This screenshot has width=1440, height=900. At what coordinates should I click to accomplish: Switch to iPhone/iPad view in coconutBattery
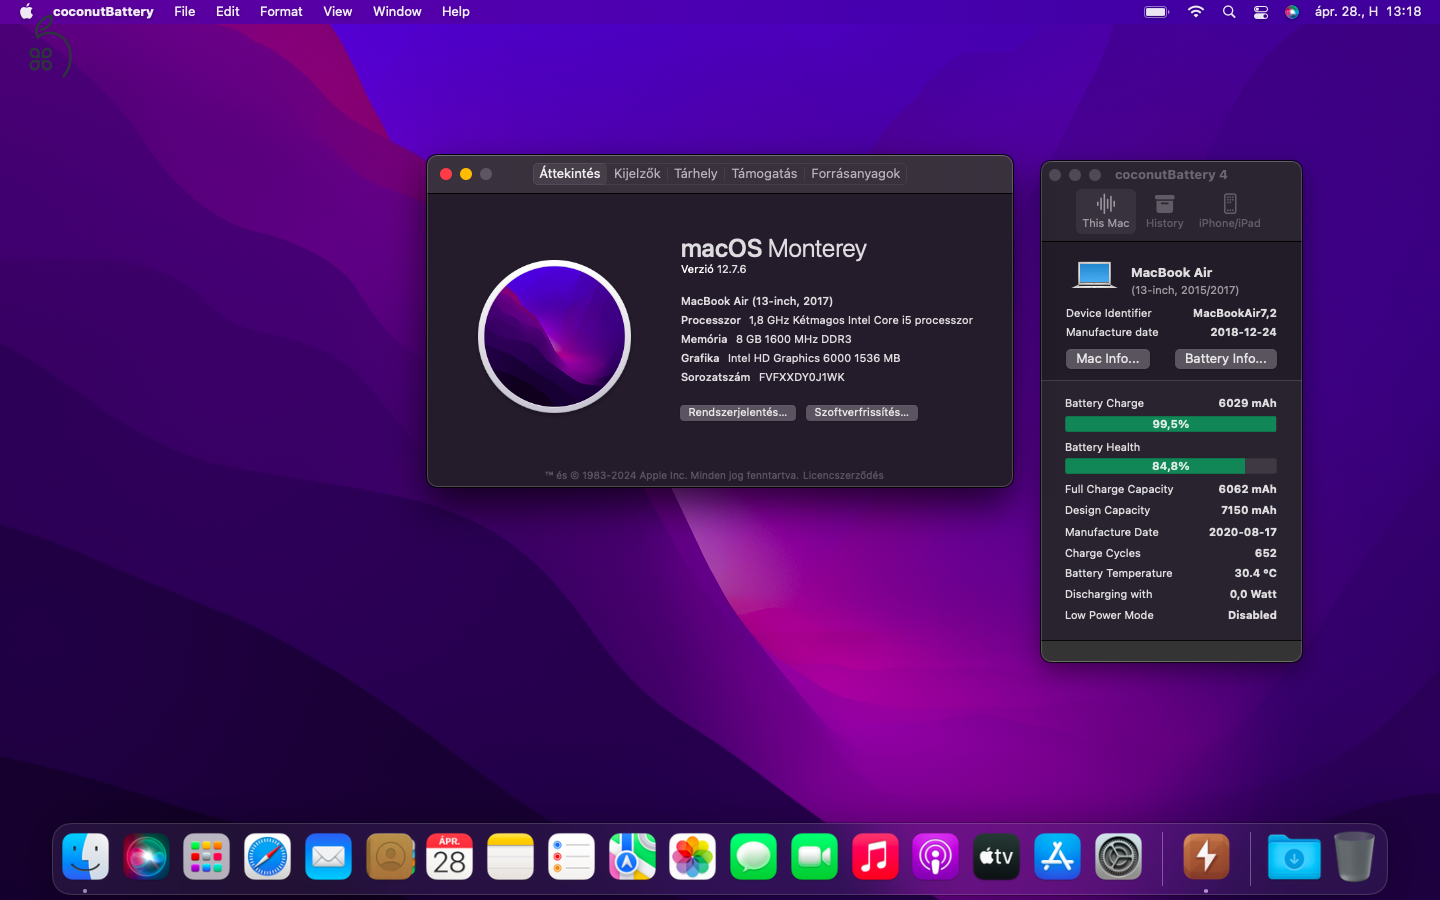(1229, 211)
